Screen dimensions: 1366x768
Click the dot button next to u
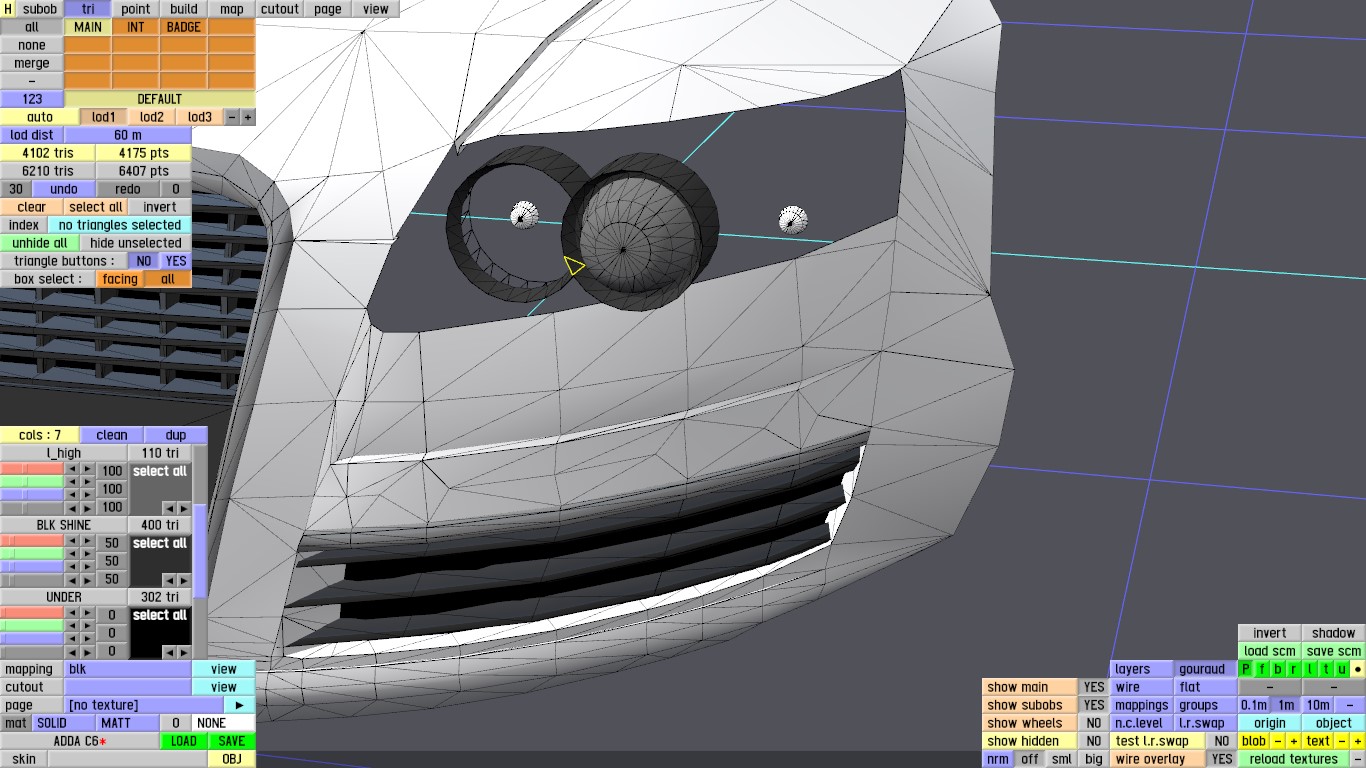tap(1358, 669)
